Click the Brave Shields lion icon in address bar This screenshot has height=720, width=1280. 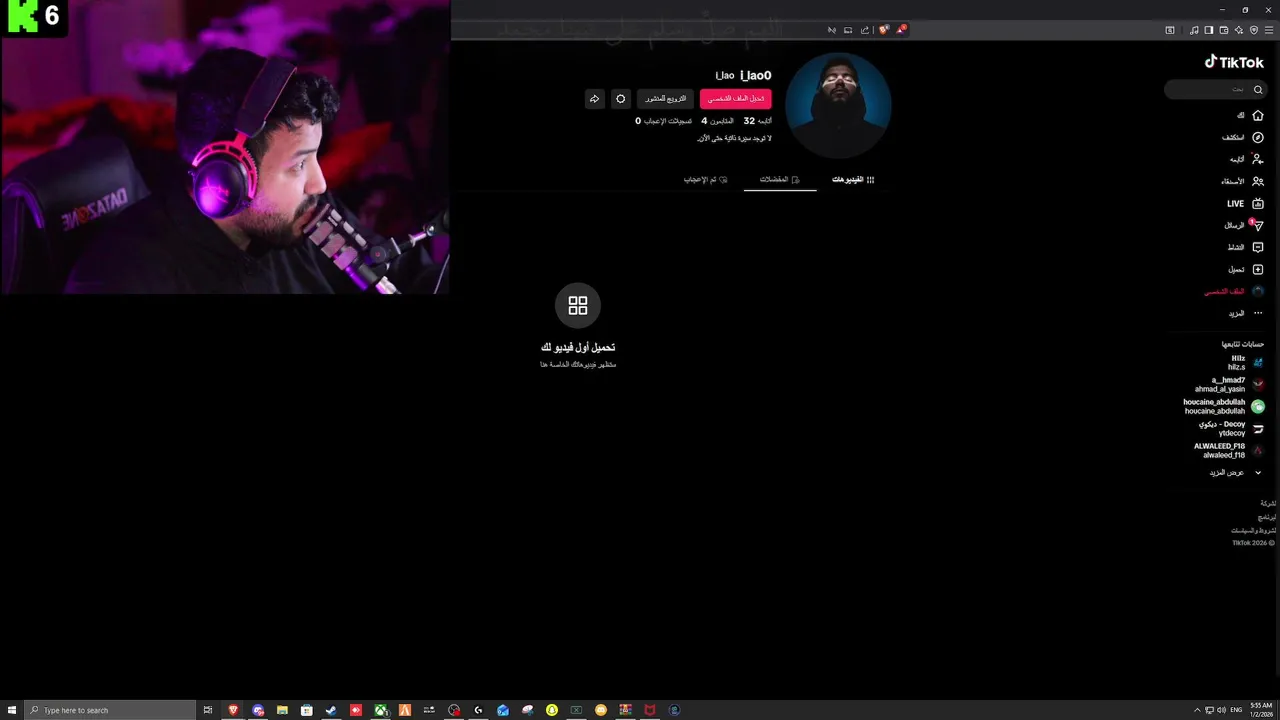pyautogui.click(x=883, y=30)
